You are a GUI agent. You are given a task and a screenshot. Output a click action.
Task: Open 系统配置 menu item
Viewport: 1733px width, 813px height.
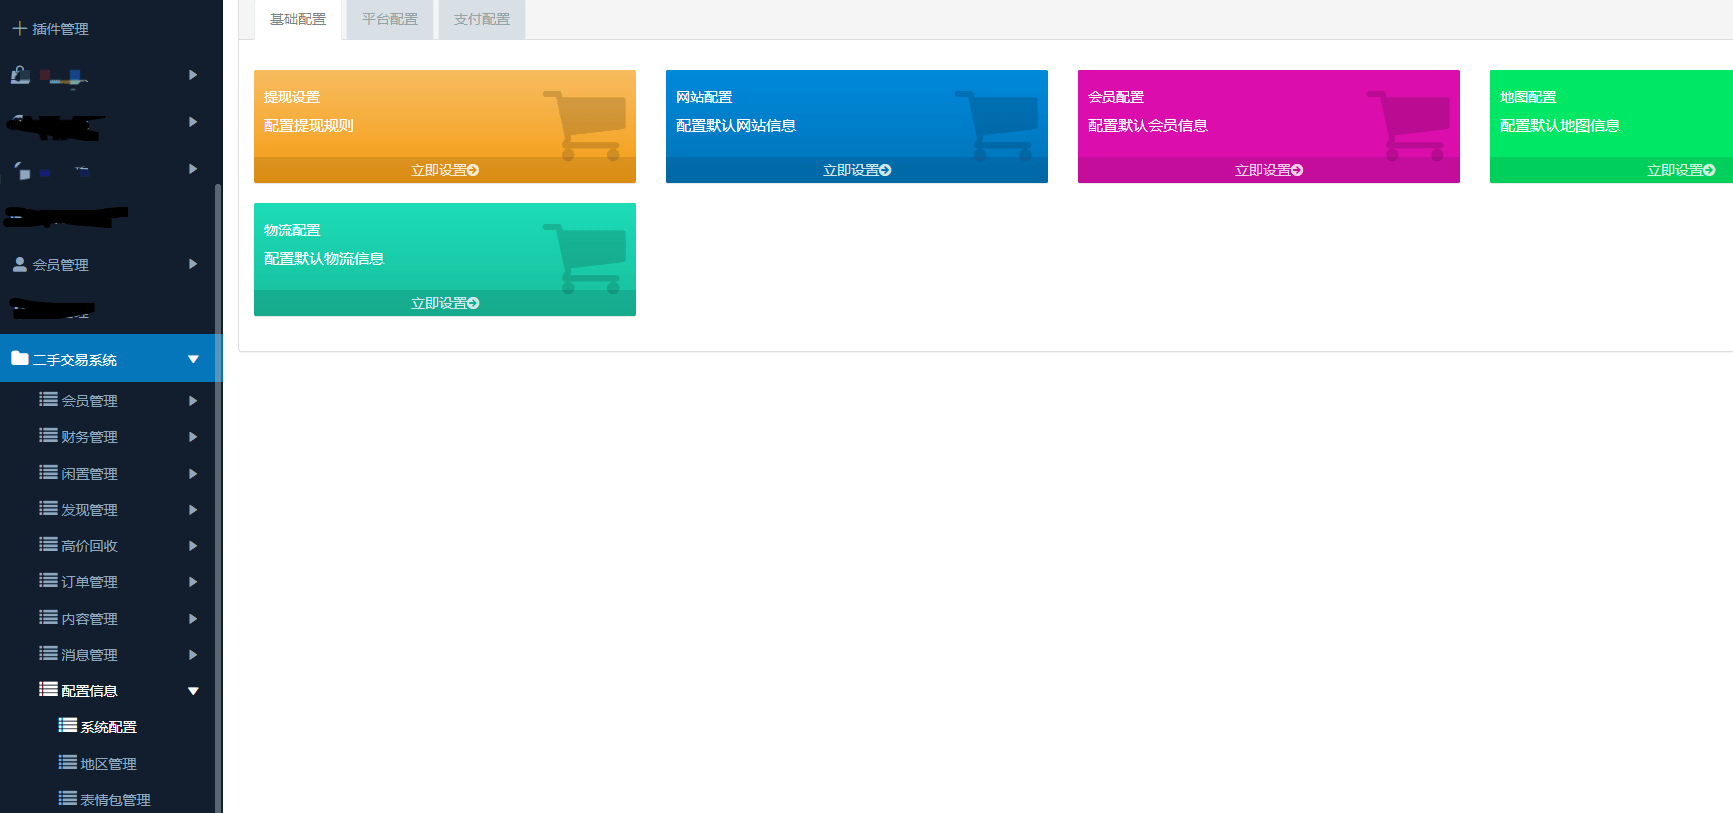point(108,727)
